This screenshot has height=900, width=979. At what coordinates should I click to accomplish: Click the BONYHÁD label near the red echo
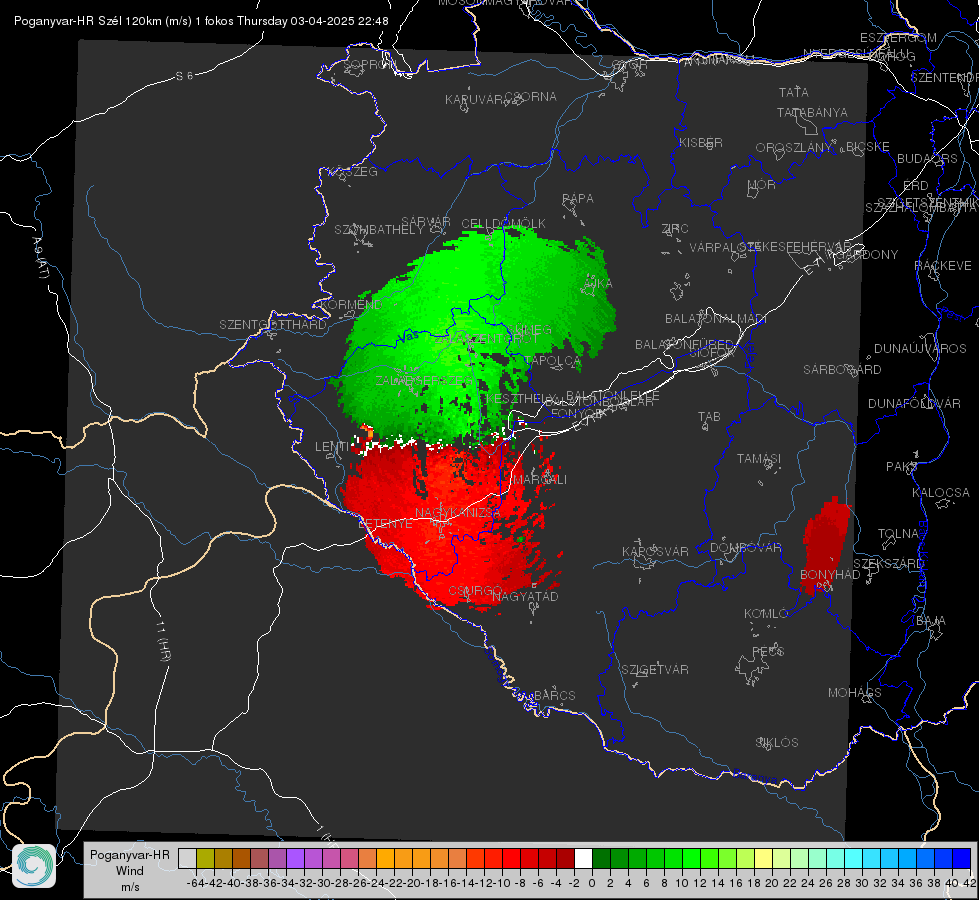click(x=830, y=575)
